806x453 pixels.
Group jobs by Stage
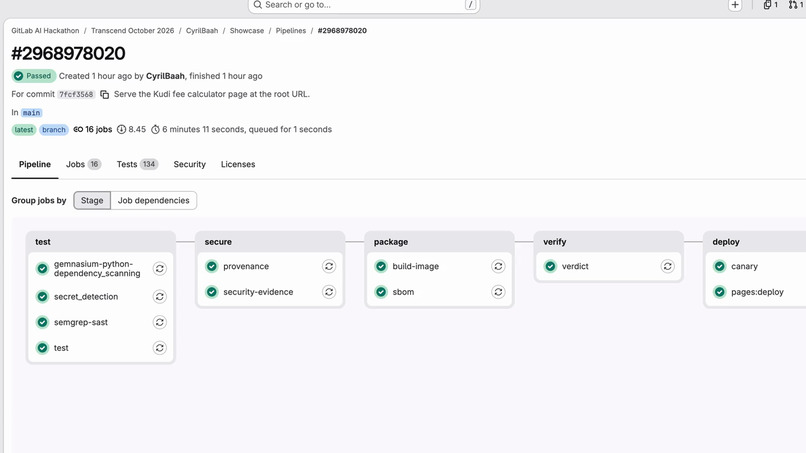[92, 201]
